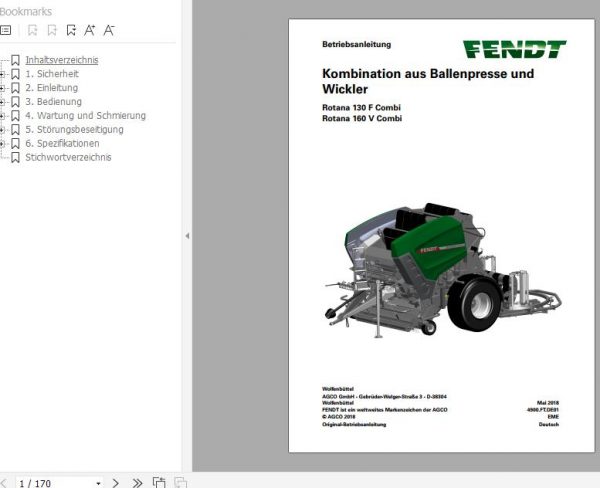Expand the 4. Wartung und Schmierung node
The width and height of the screenshot is (600, 488).
pyautogui.click(x=2, y=116)
